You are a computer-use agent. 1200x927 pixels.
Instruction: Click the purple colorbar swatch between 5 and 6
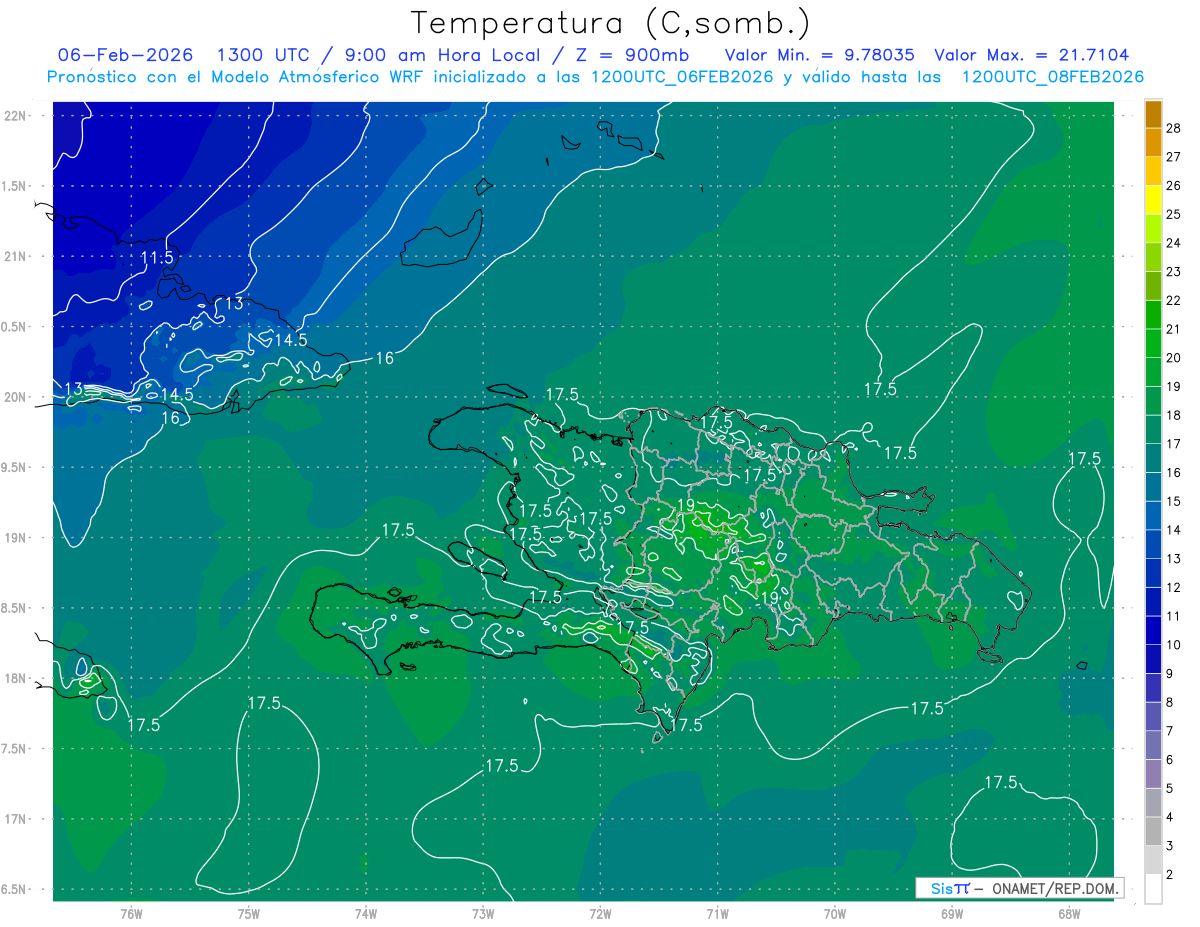coord(1153,775)
